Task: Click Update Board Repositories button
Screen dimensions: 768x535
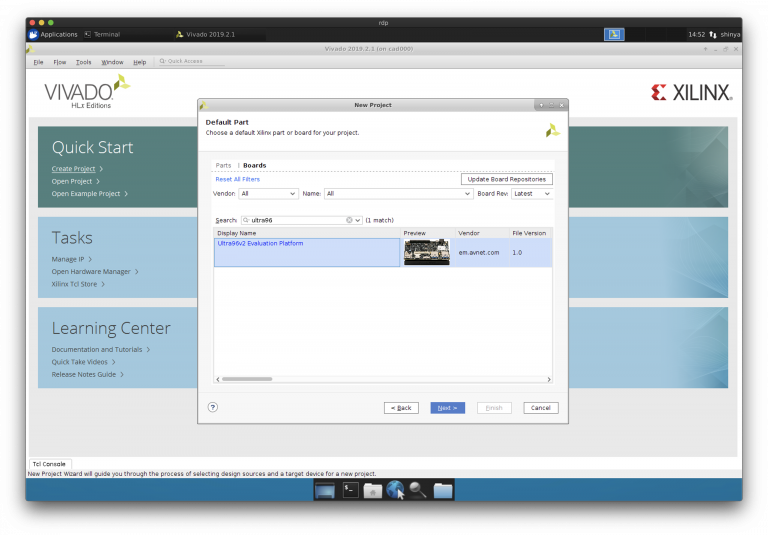Action: 507,179
